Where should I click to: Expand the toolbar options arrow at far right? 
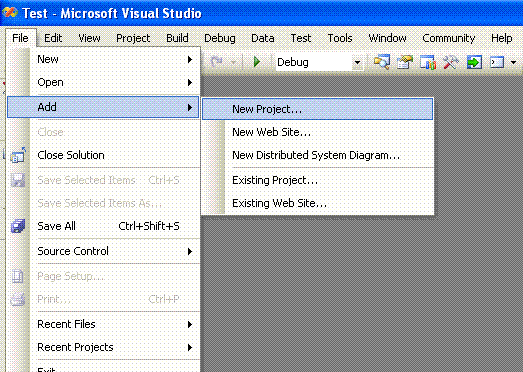coord(513,62)
